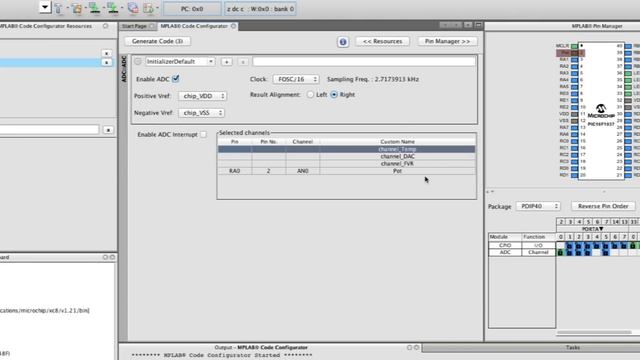
Task: Click the PC: 0x0 status field
Action: pos(192,9)
